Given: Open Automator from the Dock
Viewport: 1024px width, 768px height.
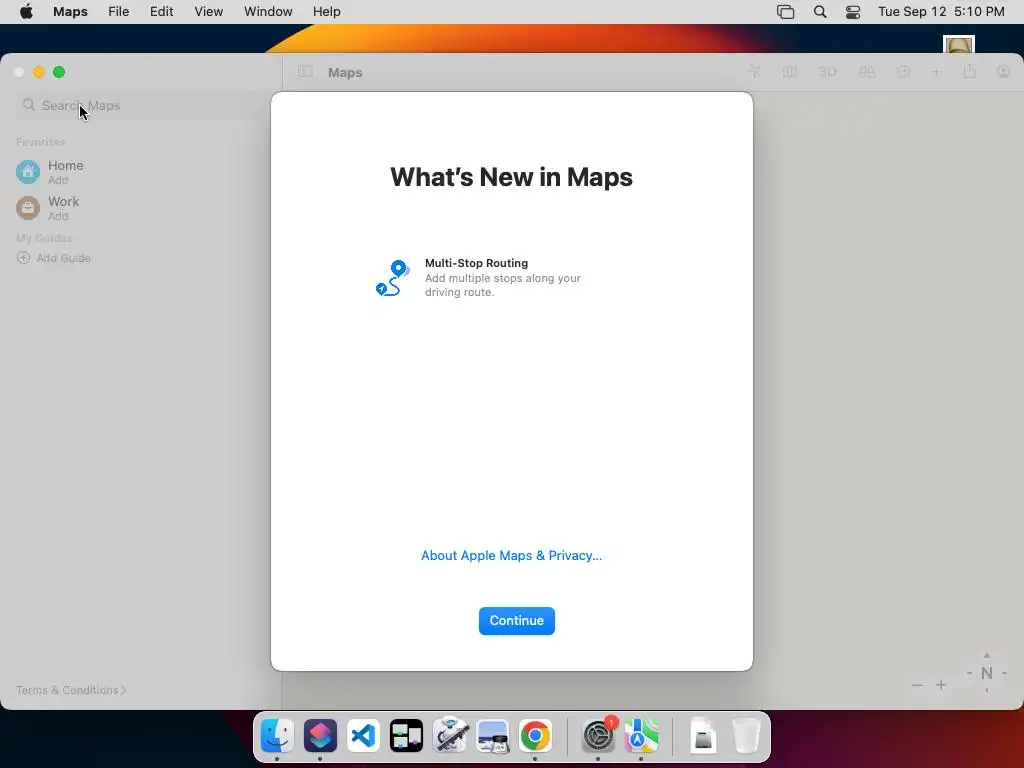Looking at the screenshot, I should tap(449, 736).
